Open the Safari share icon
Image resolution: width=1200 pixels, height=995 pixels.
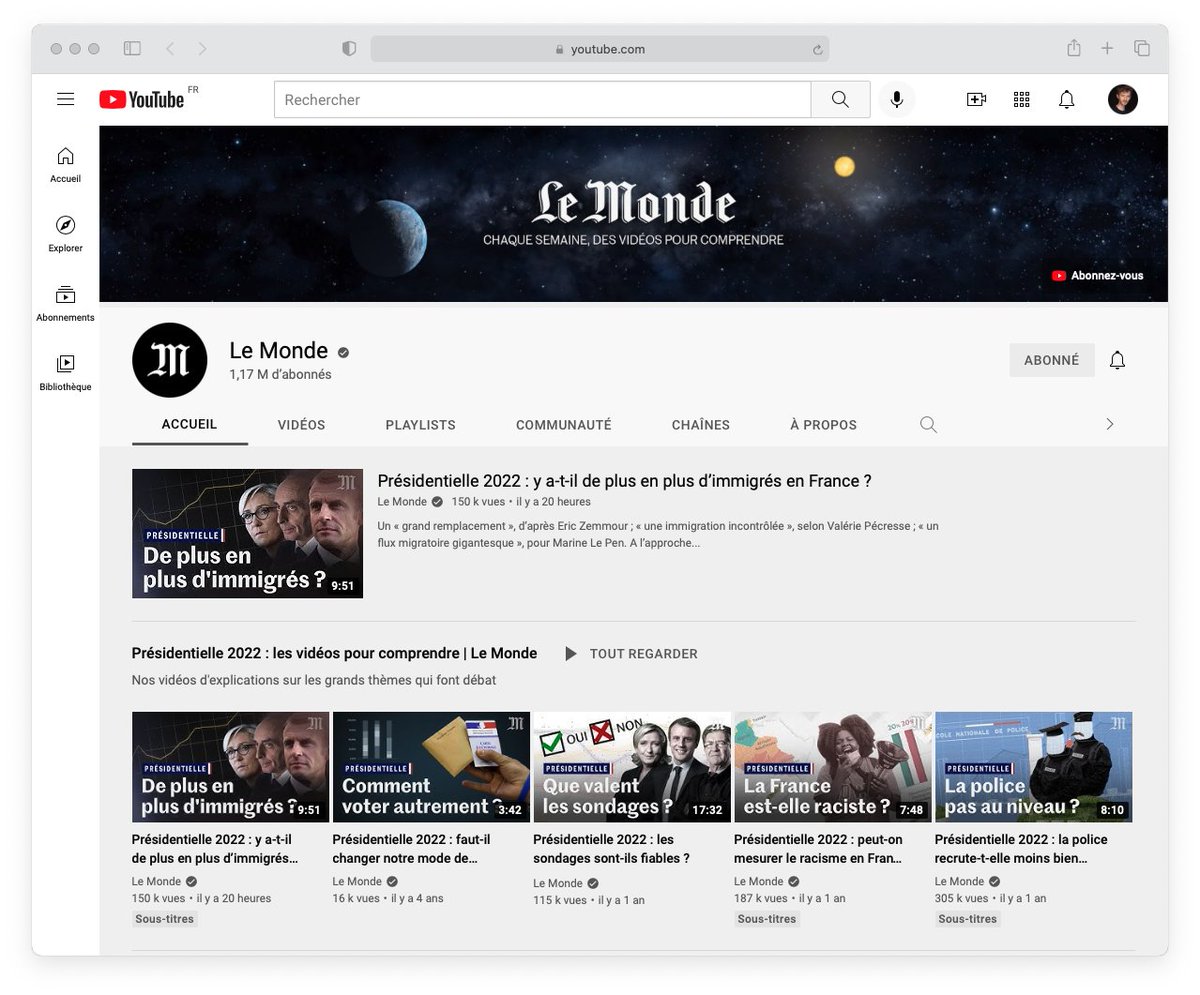click(1074, 48)
